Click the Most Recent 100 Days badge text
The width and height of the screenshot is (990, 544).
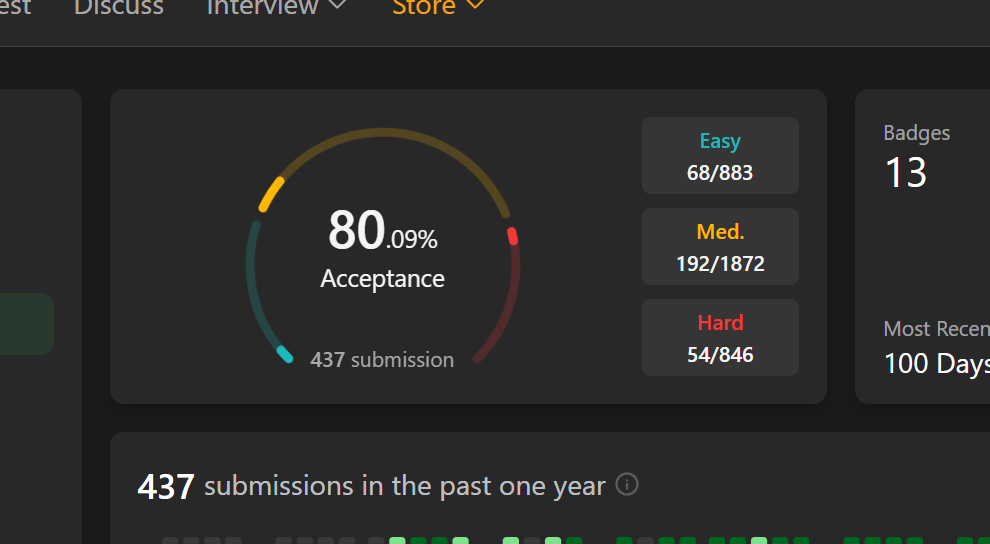pos(936,362)
